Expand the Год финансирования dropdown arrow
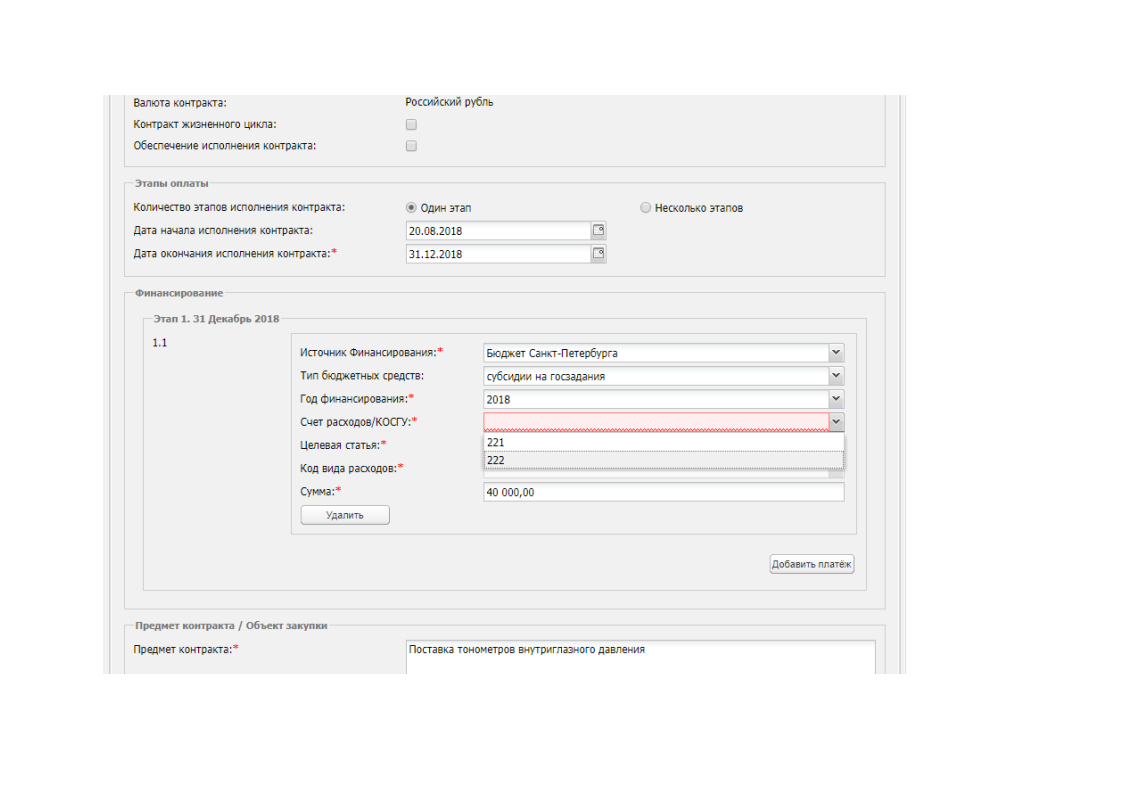Screen dimensions: 1122x793 pyautogui.click(x=836, y=399)
